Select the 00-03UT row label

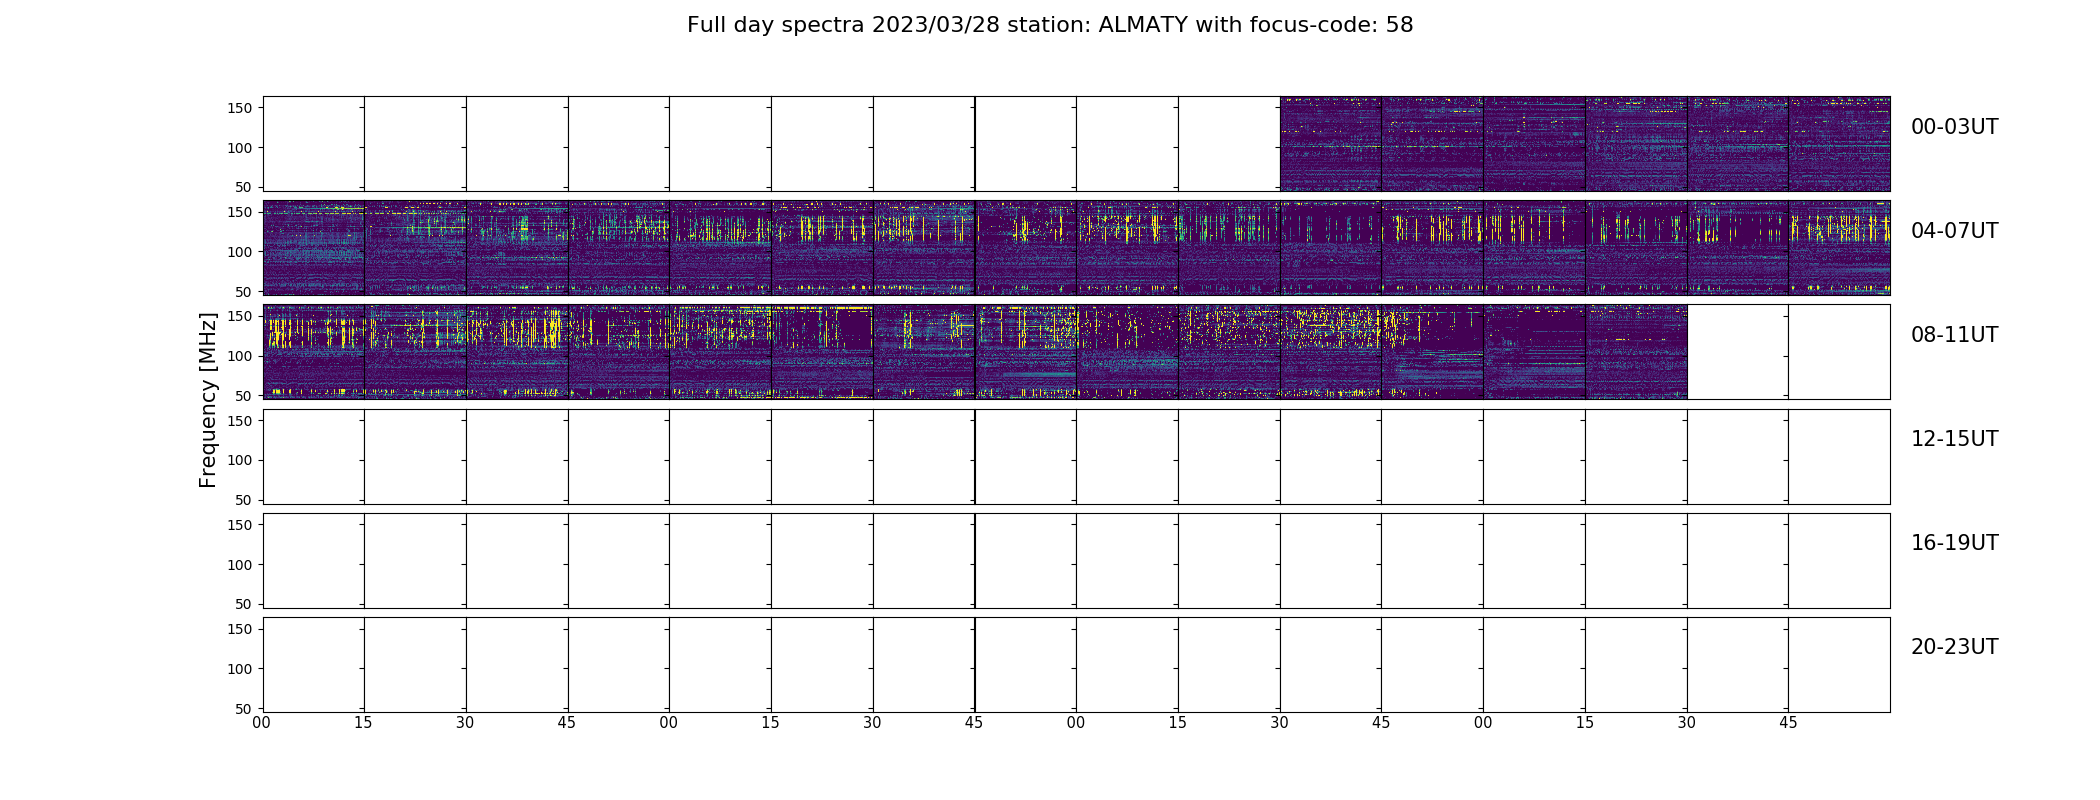pos(1954,127)
